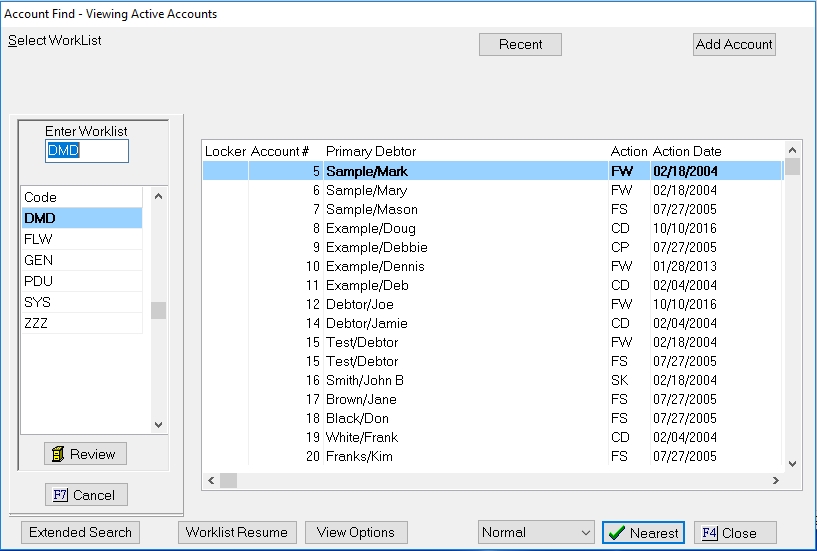Choose the ZZZ worklist code
The width and height of the screenshot is (817, 551).
[80, 323]
